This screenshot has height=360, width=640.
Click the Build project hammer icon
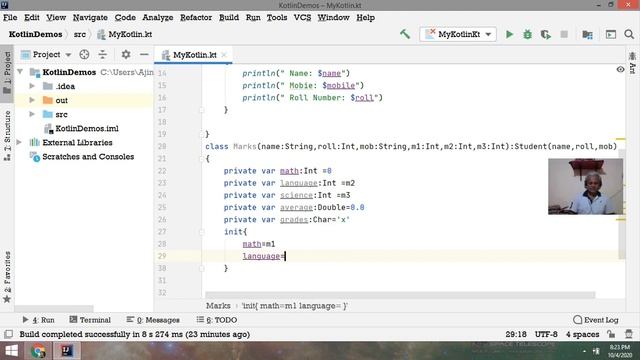point(405,34)
